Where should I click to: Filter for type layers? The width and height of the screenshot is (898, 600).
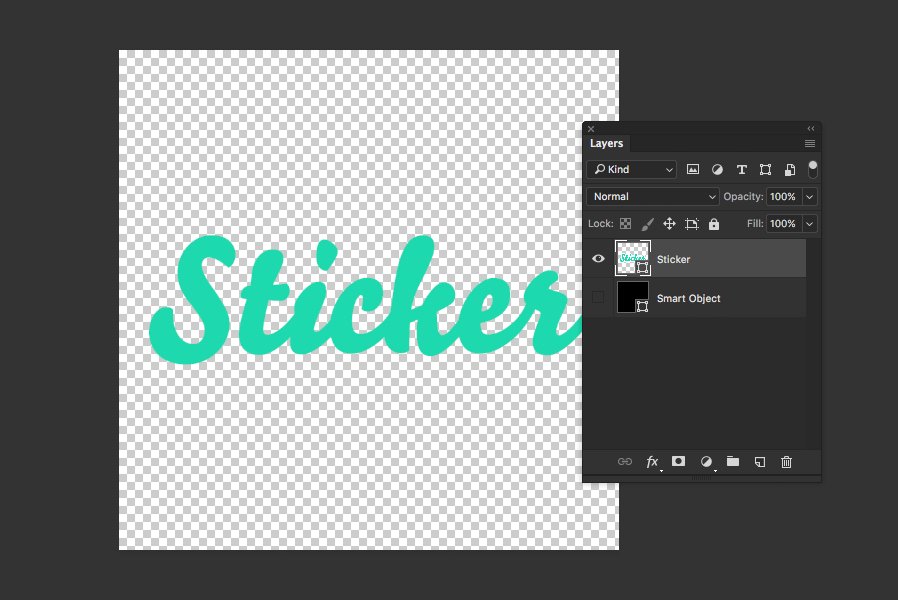(742, 169)
